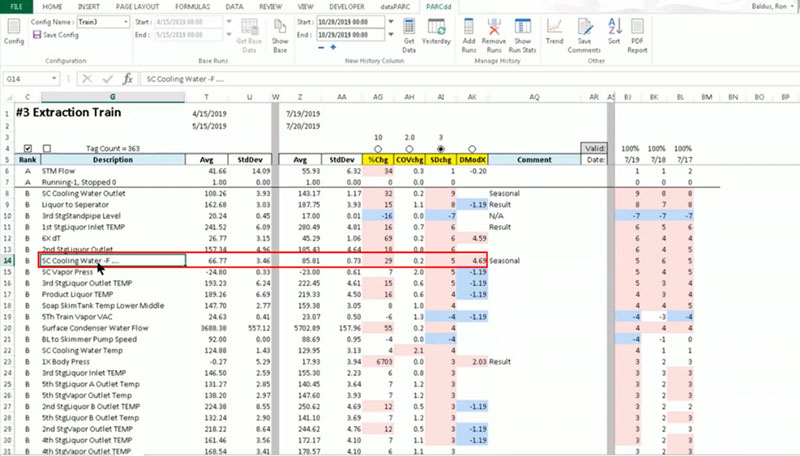Click the 6703 %Chg value cell
Screen dimensions: 800x456
pos(378,362)
